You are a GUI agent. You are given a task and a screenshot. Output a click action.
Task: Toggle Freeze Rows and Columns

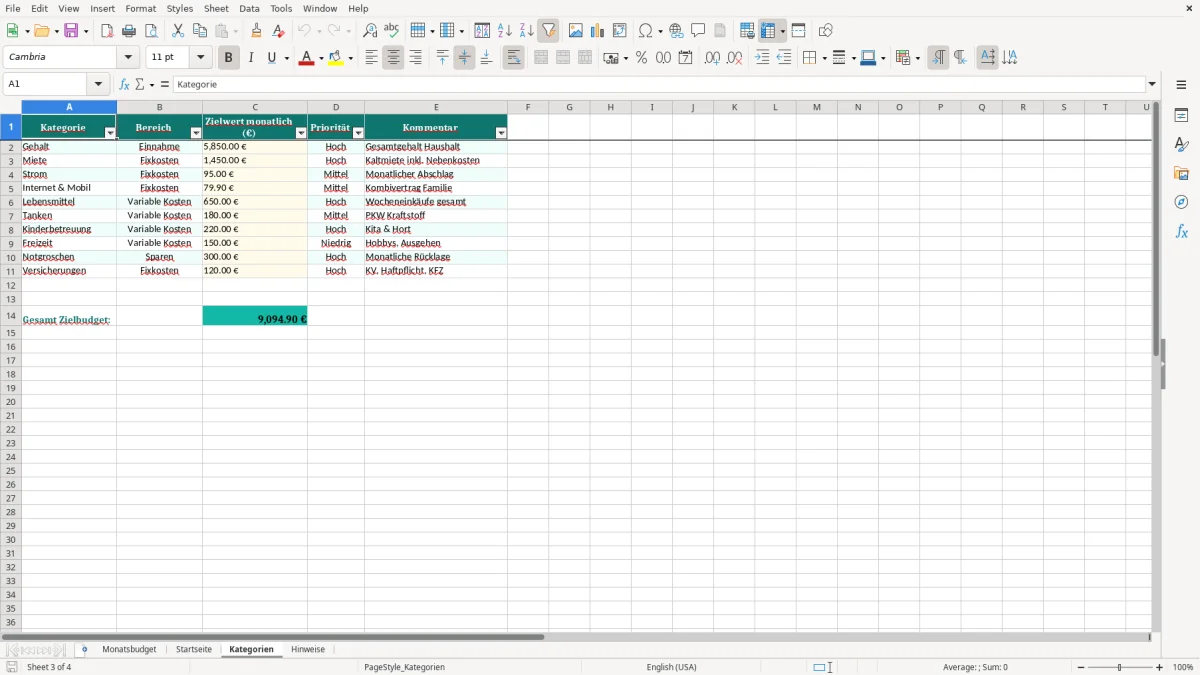pos(768,31)
